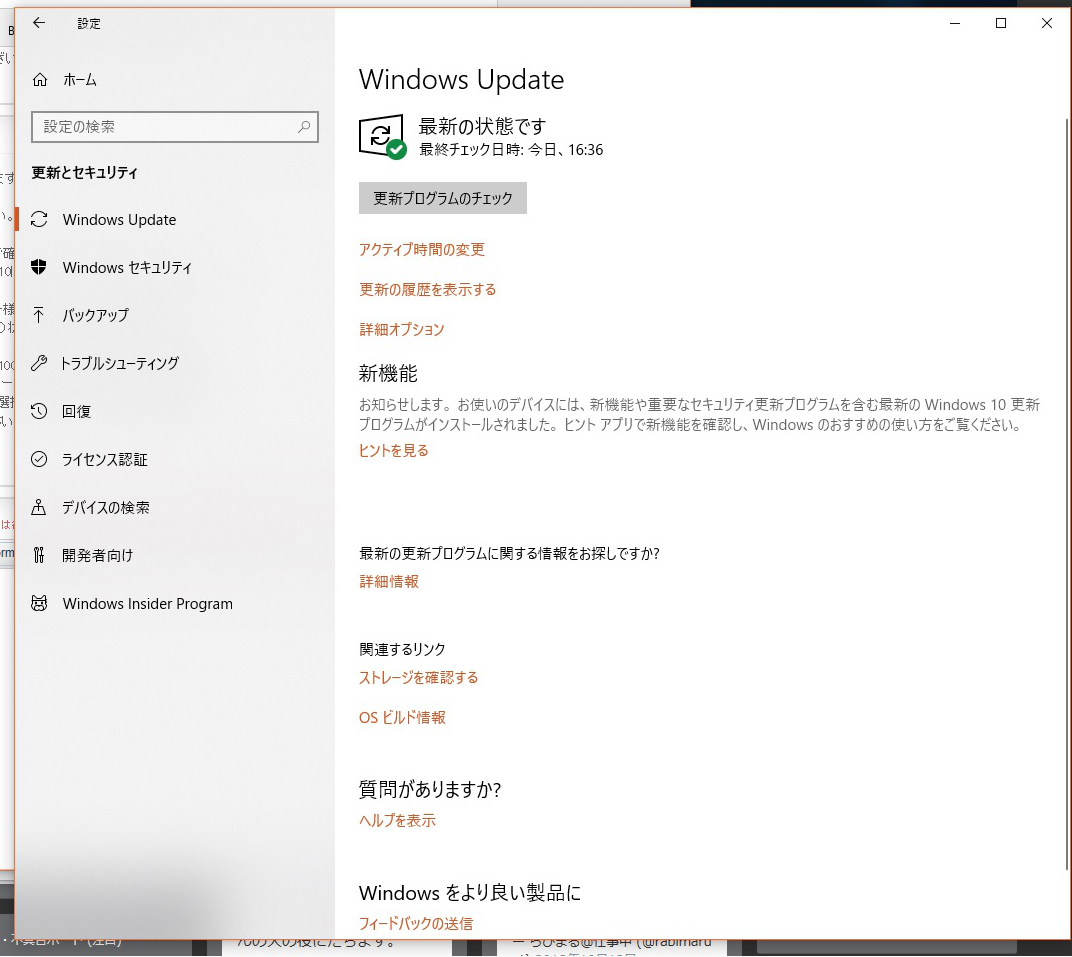Viewport: 1072px width, 957px height.
Task: Open the 回復 section
Action: (x=175, y=411)
